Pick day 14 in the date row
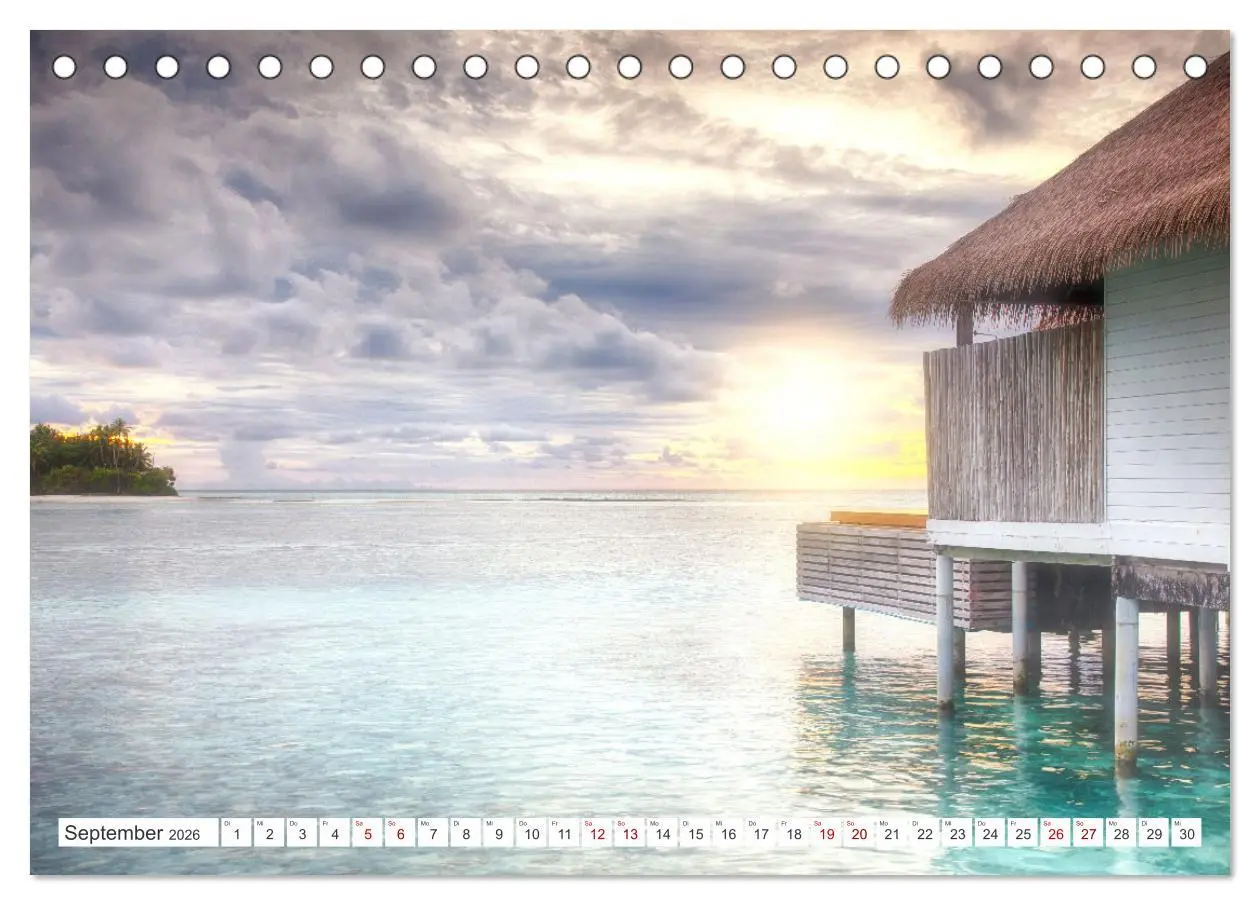Image resolution: width=1260 pixels, height=905 pixels. (x=662, y=832)
